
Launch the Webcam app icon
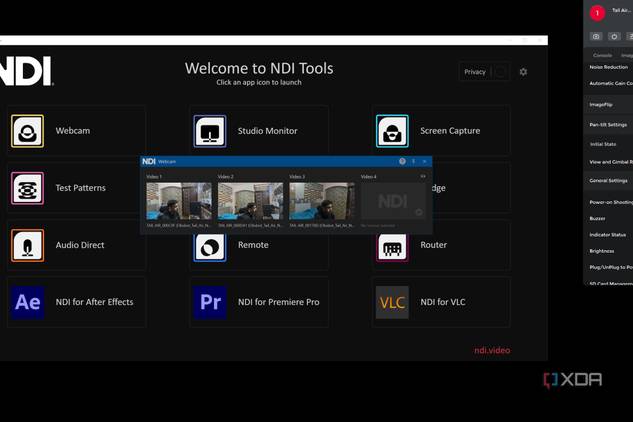(27, 131)
